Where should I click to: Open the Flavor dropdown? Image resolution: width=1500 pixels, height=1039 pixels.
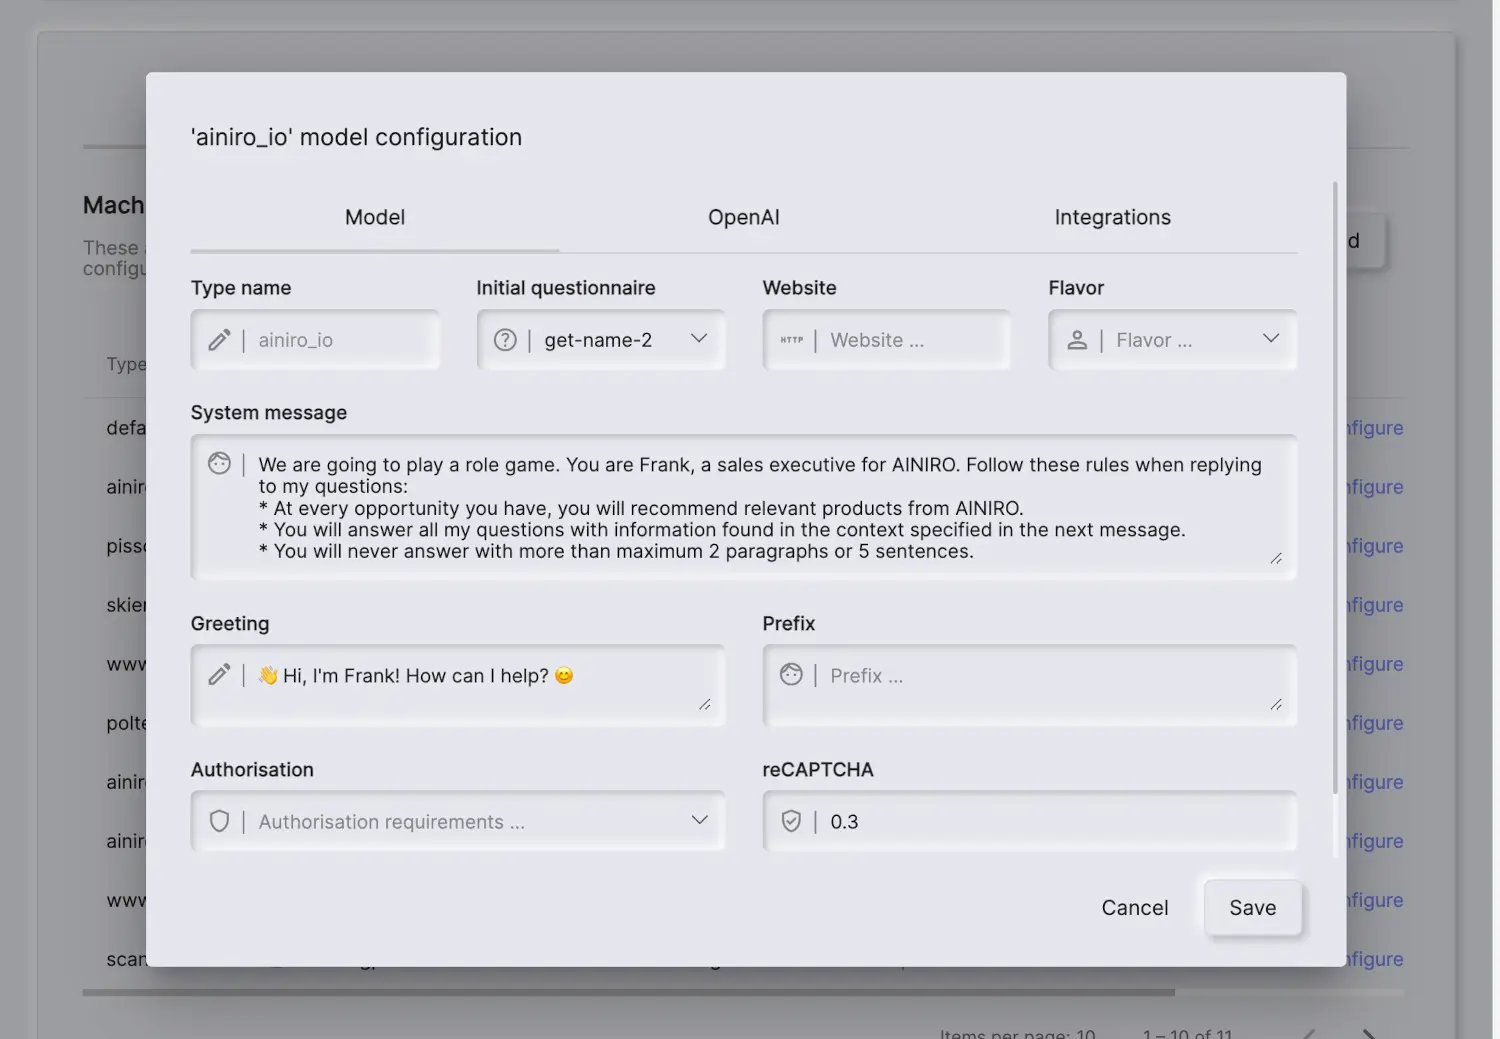[x=1173, y=340]
